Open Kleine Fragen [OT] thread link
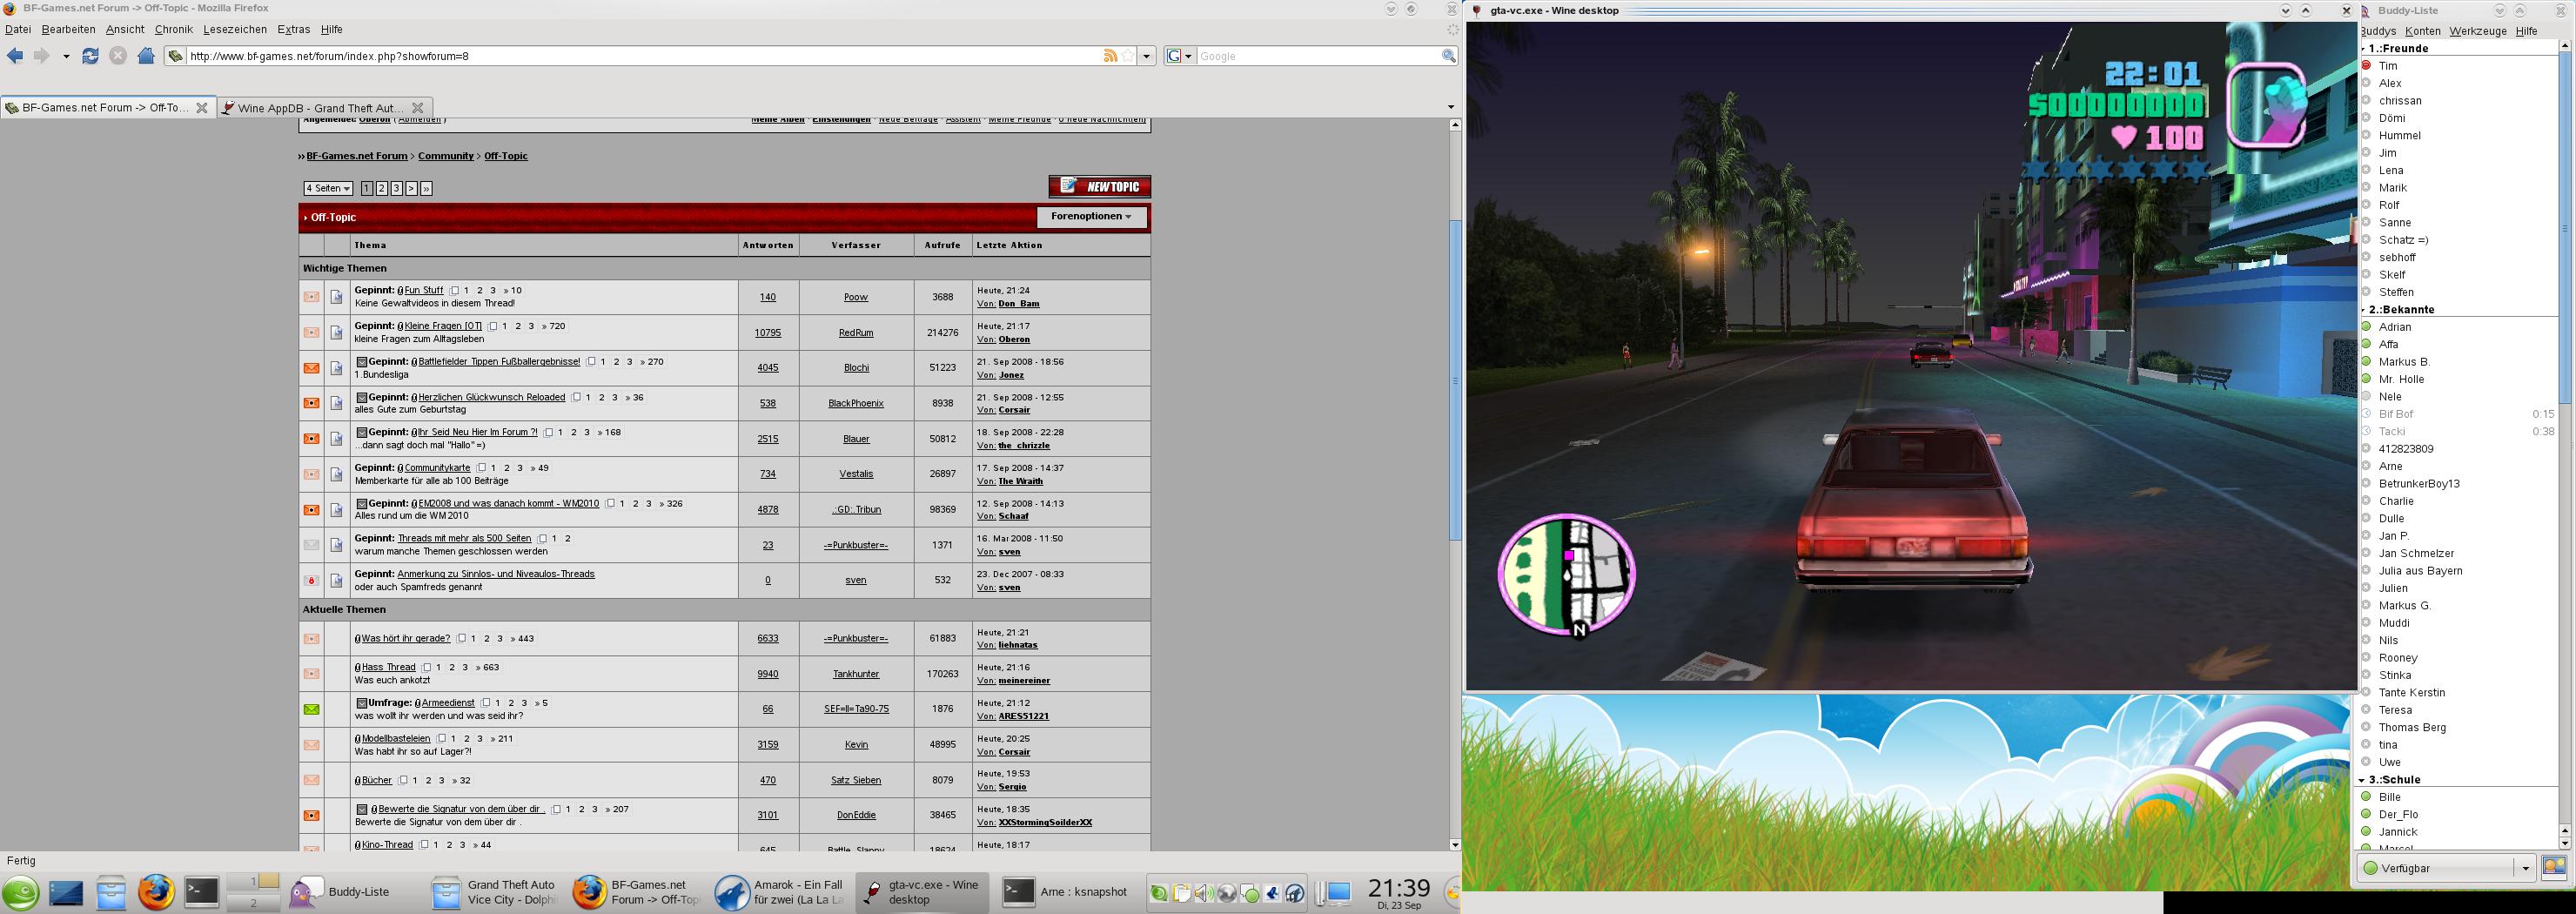 [443, 326]
